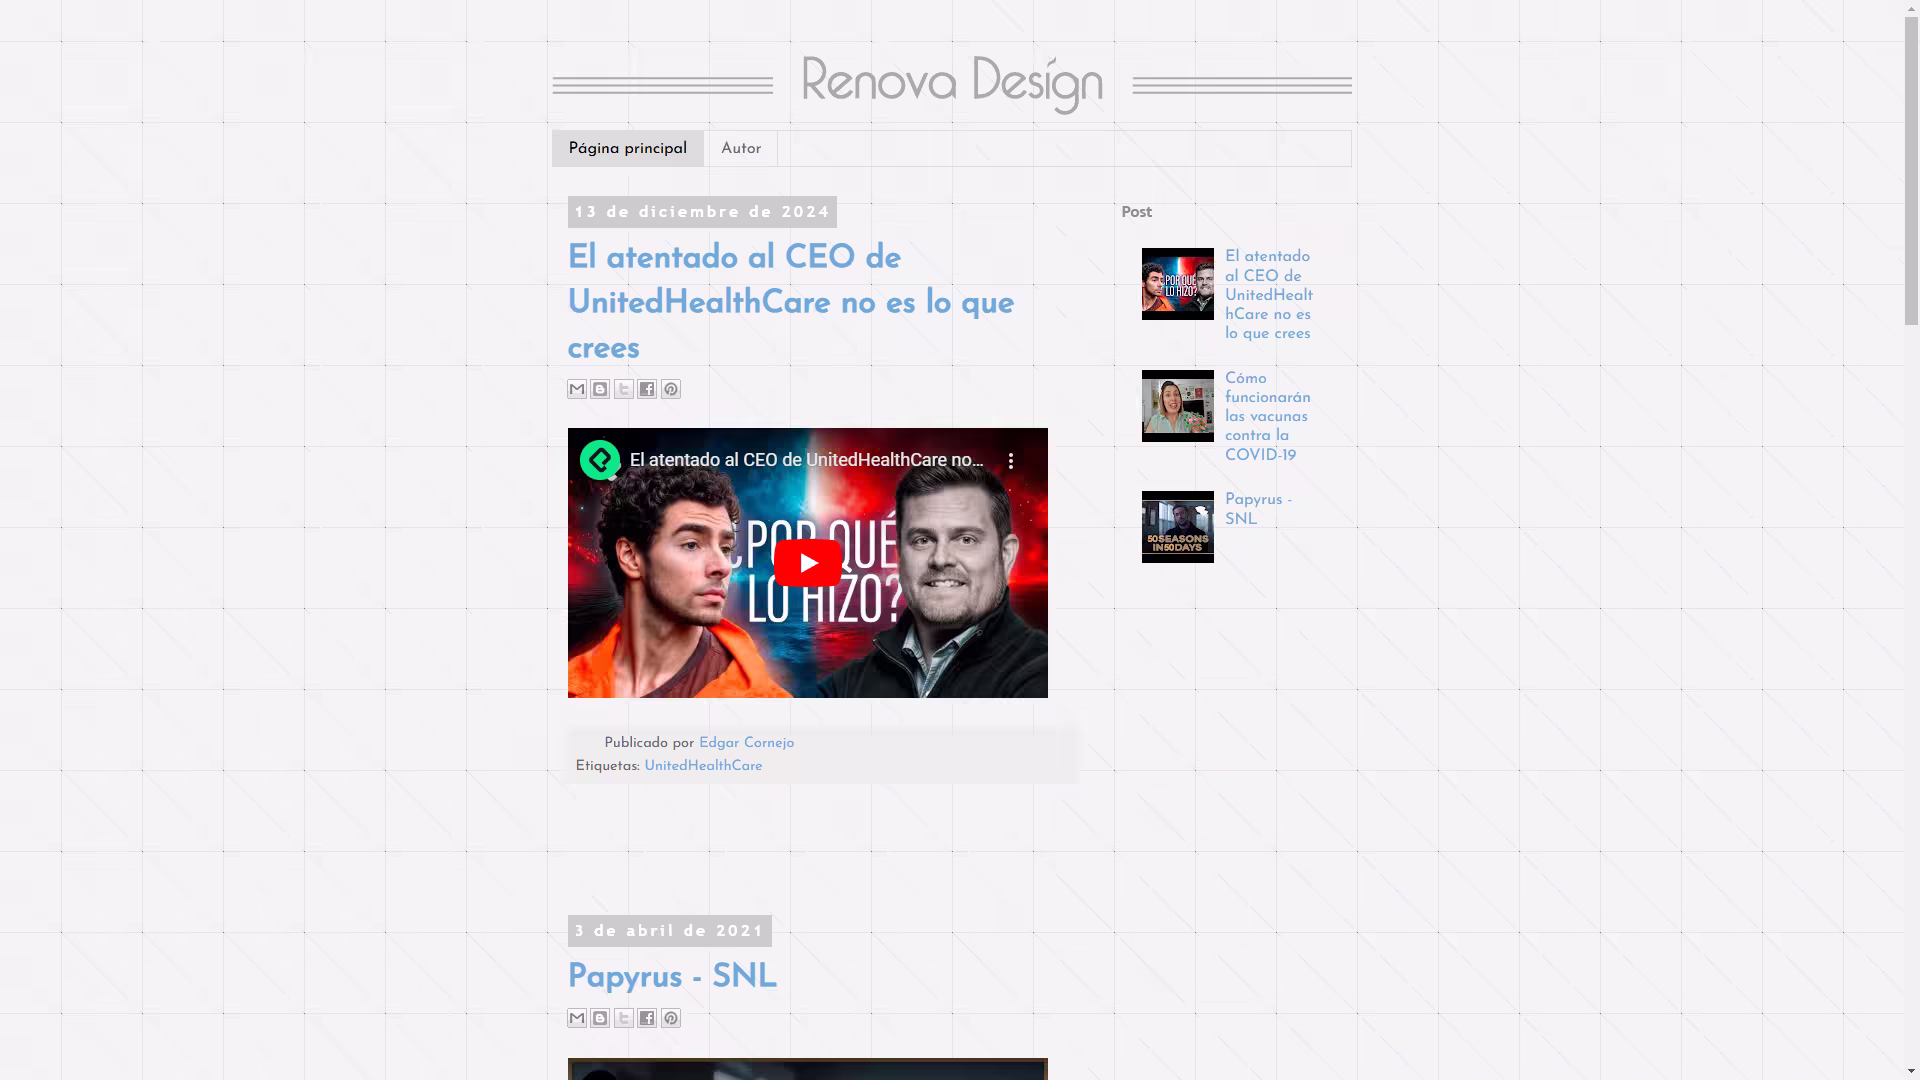Play the embedded YouTube video
The height and width of the screenshot is (1080, 1920).
tap(808, 563)
